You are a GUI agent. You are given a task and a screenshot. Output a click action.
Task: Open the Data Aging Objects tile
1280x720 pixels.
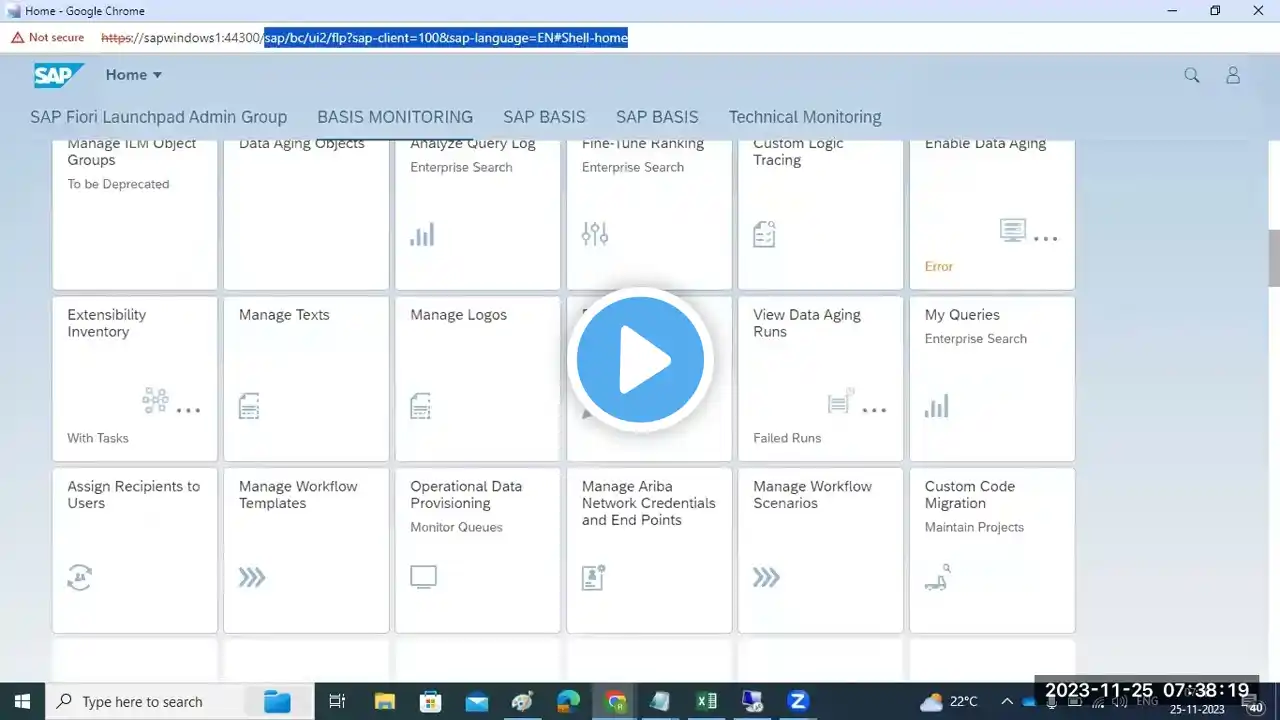point(306,215)
